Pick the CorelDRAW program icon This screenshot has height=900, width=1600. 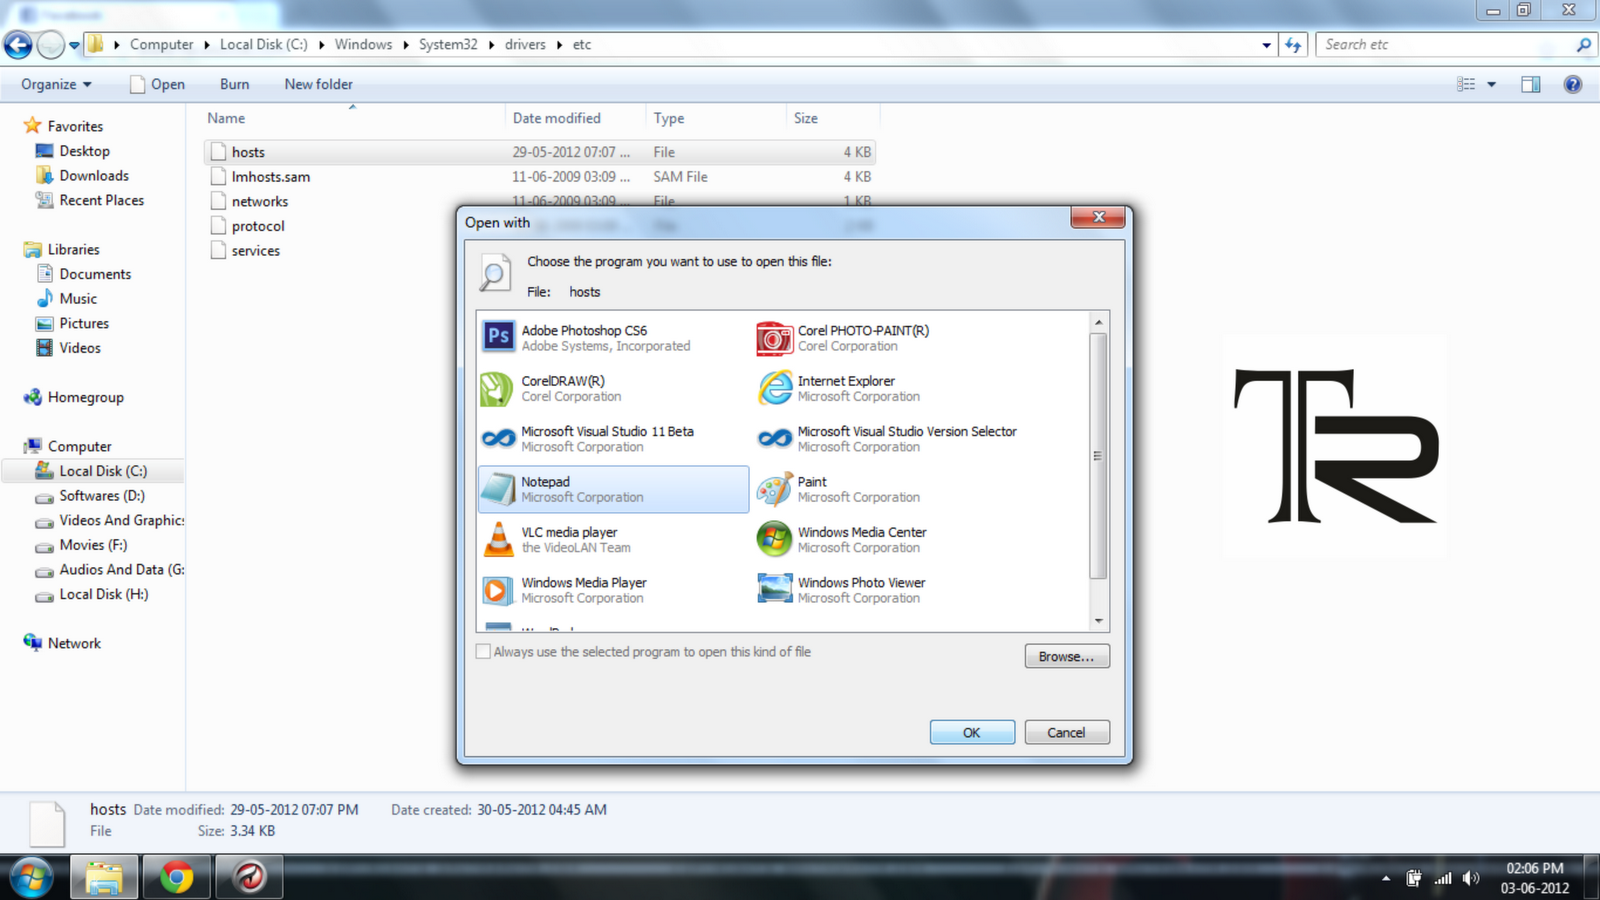click(x=497, y=388)
